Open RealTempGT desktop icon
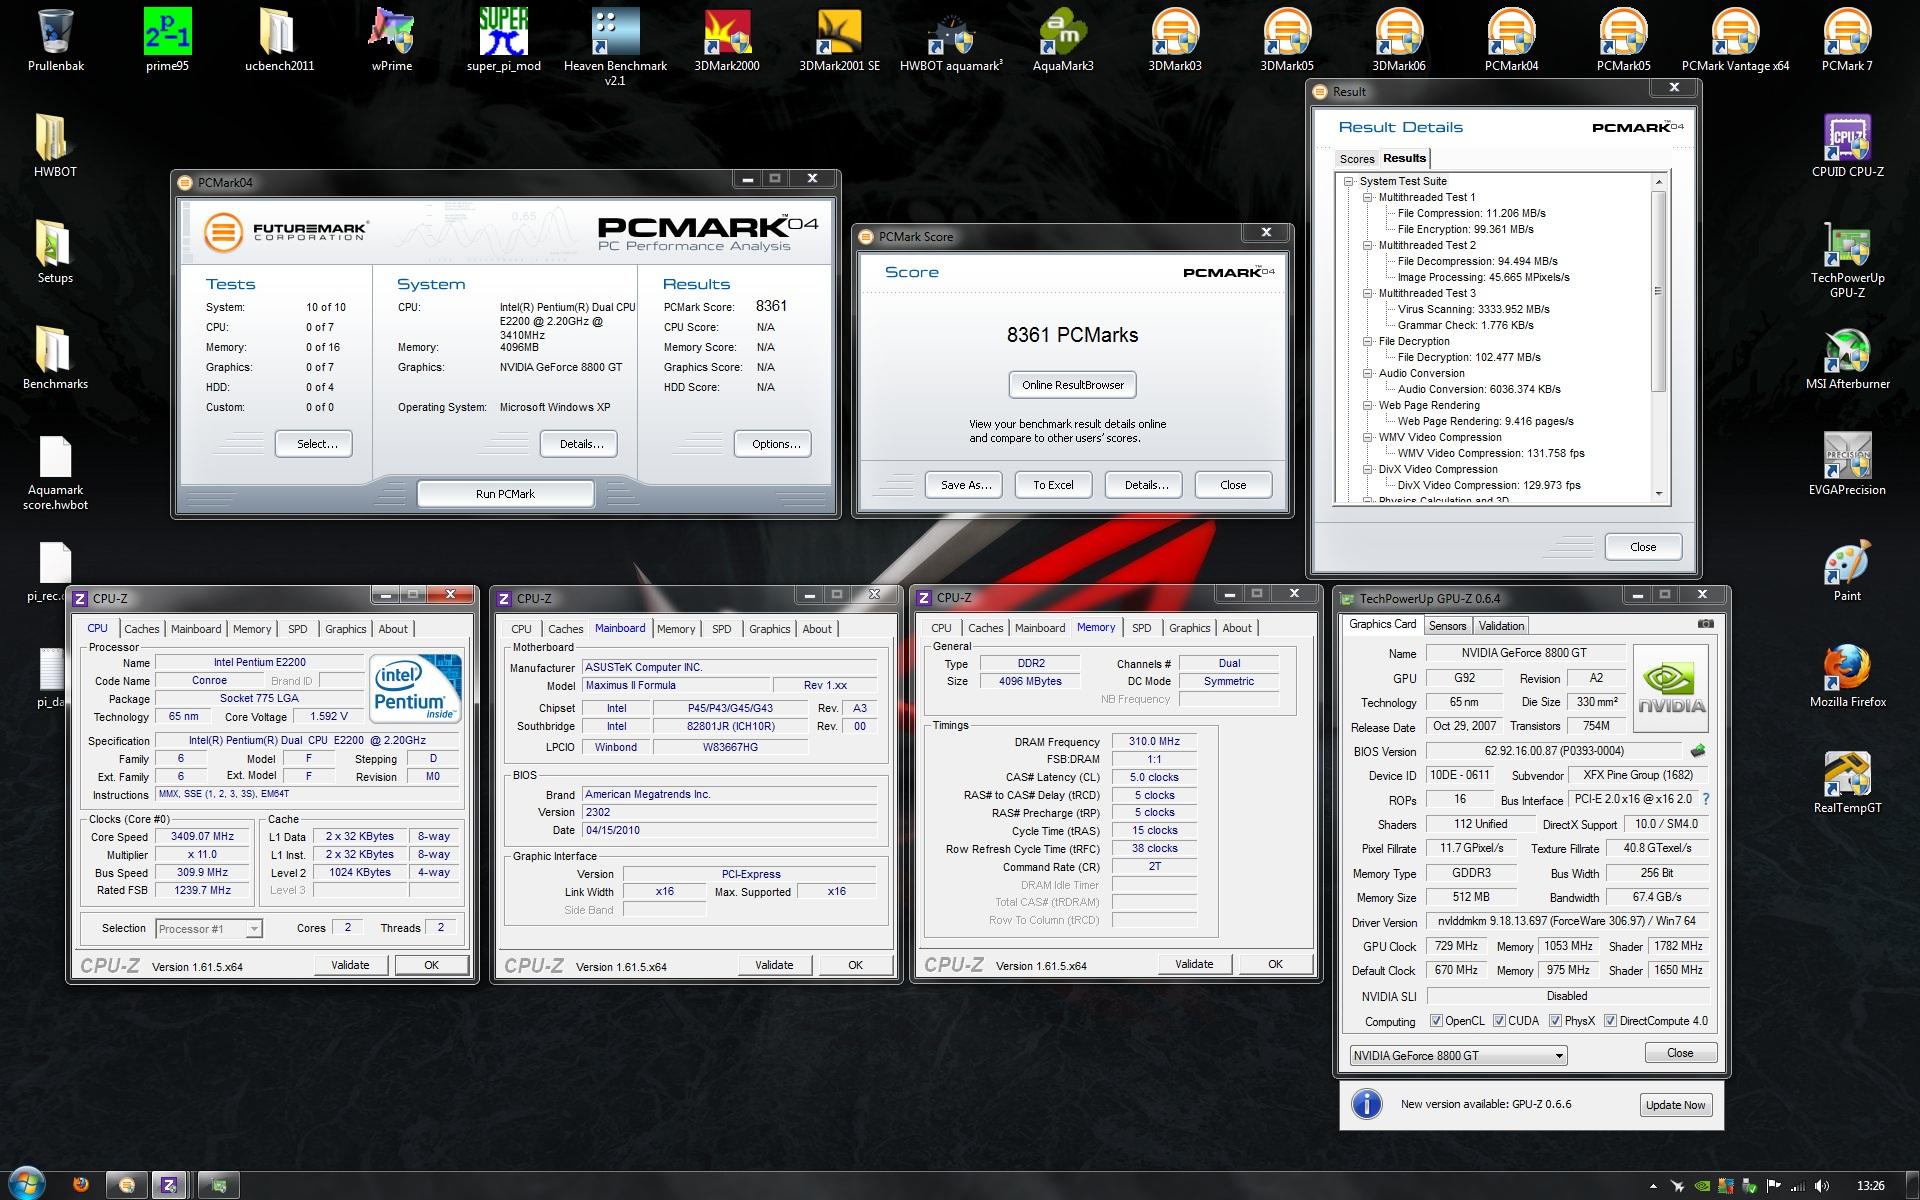 click(x=1847, y=782)
